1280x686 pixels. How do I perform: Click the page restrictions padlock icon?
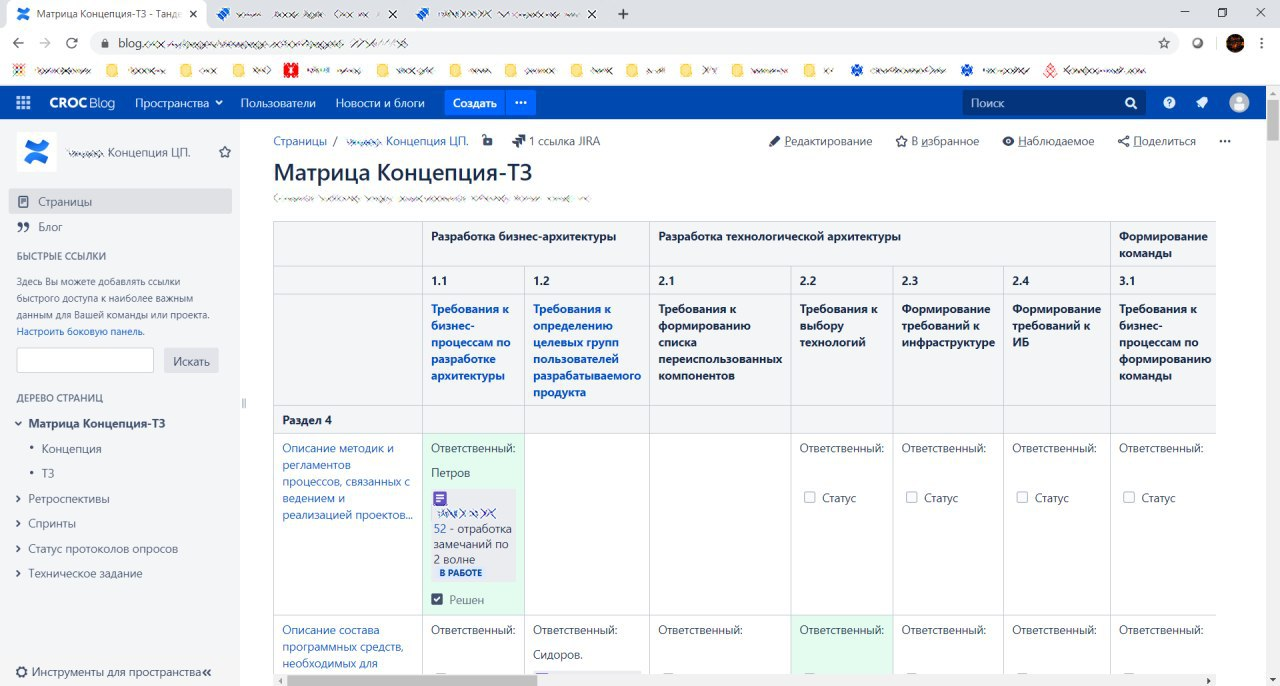(x=487, y=141)
